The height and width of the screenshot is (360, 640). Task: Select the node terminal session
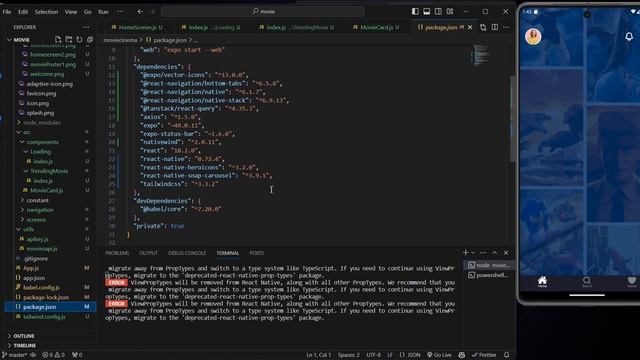489,265
